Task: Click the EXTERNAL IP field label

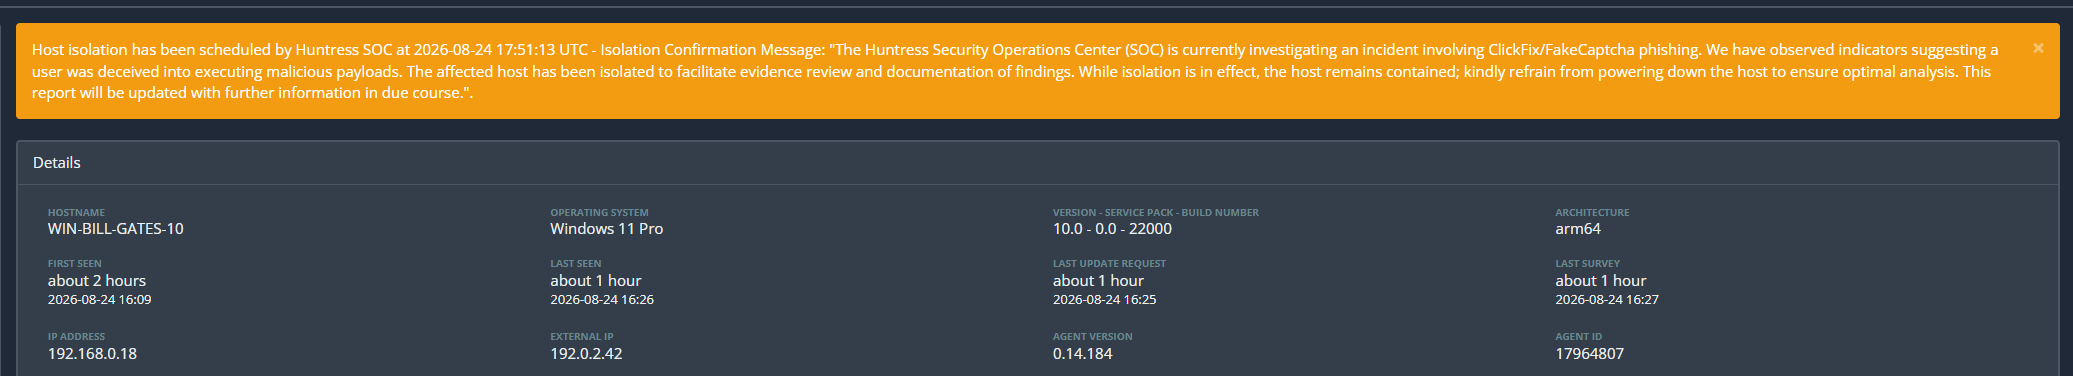Action: tap(582, 337)
